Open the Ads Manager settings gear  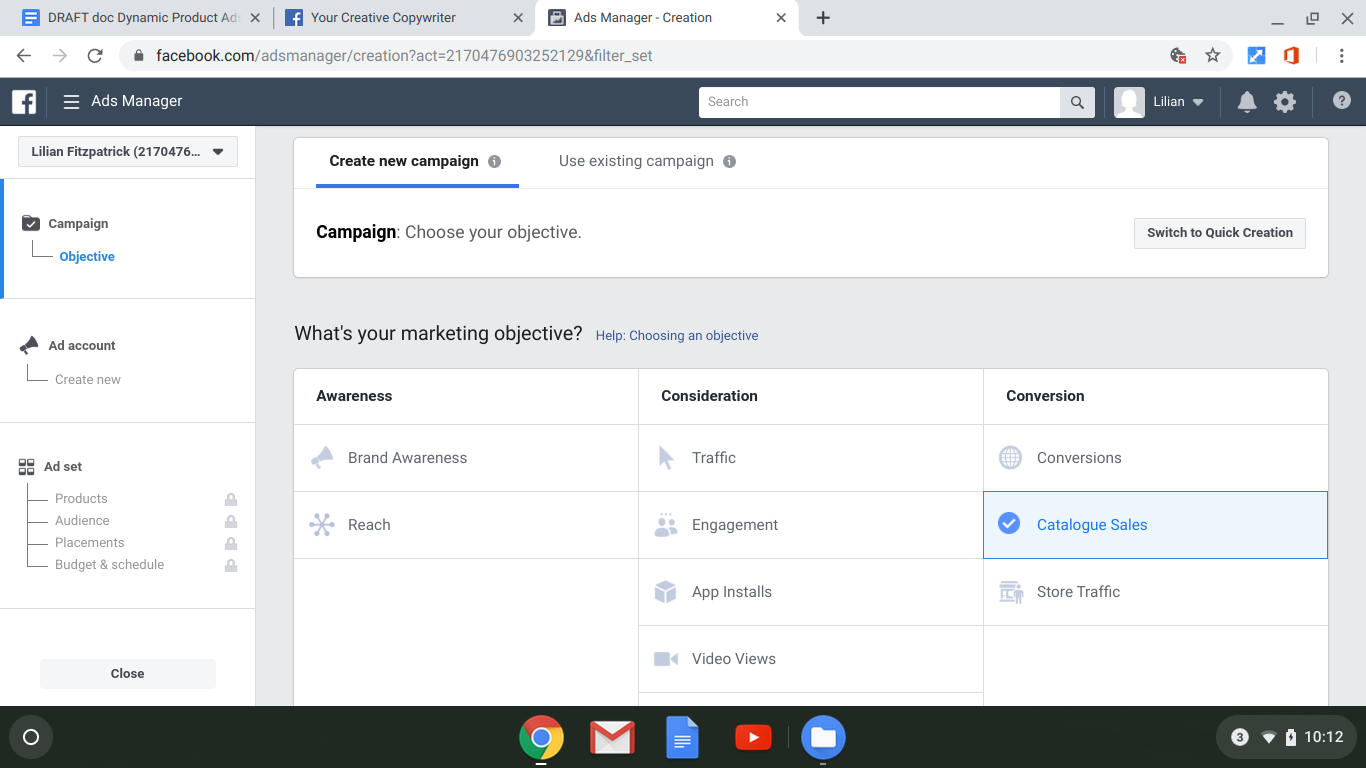[x=1285, y=101]
